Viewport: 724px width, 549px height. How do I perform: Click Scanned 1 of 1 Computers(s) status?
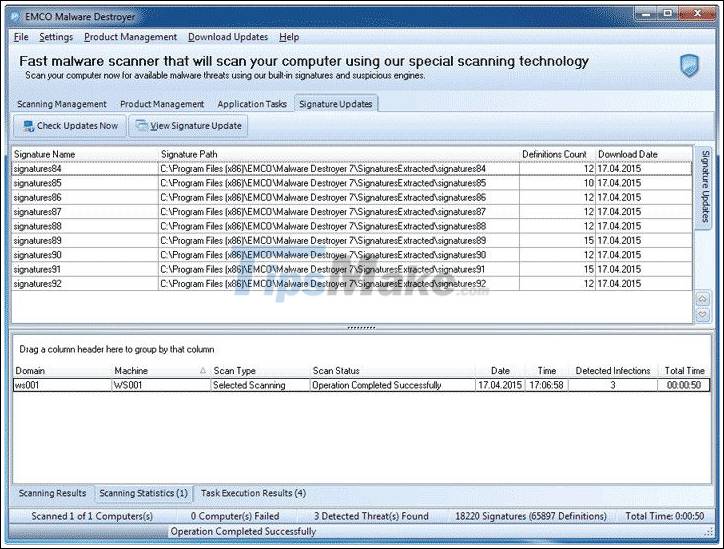click(x=92, y=516)
